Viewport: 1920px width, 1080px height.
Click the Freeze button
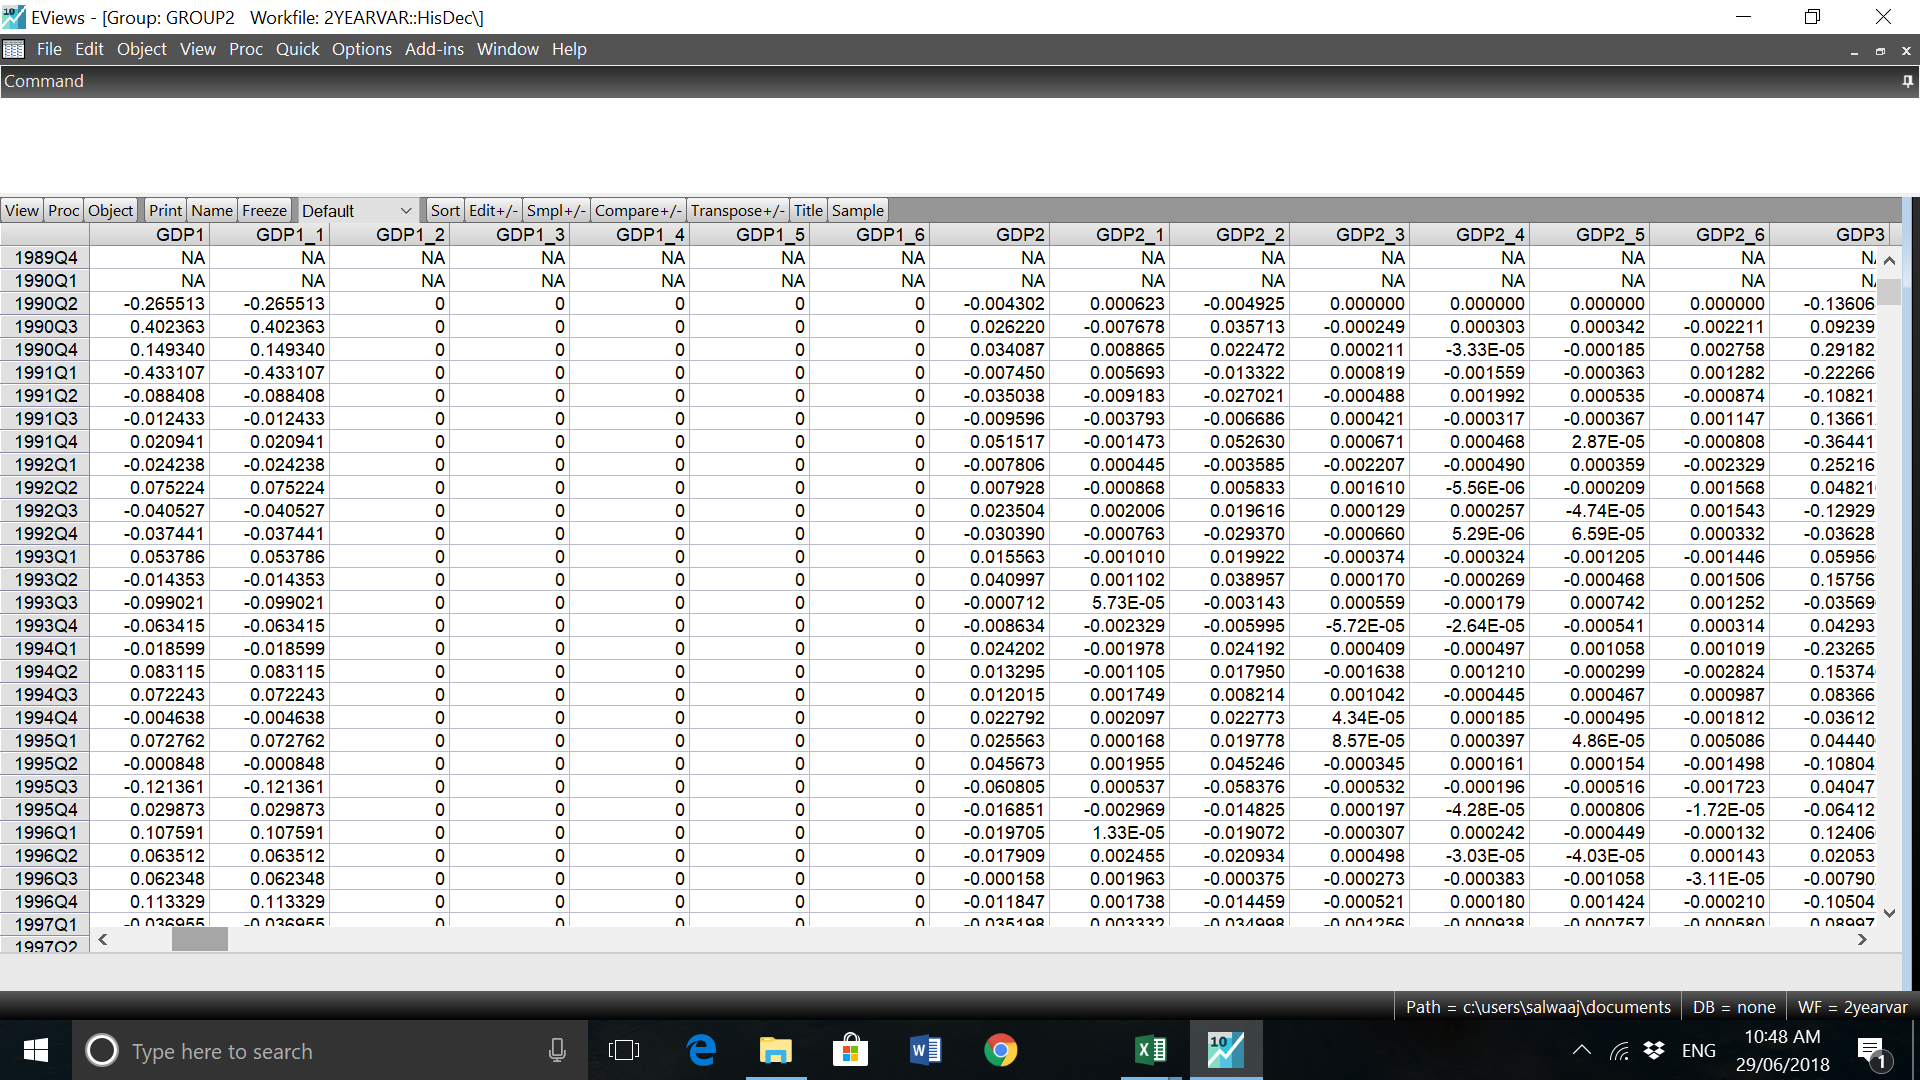tap(264, 210)
